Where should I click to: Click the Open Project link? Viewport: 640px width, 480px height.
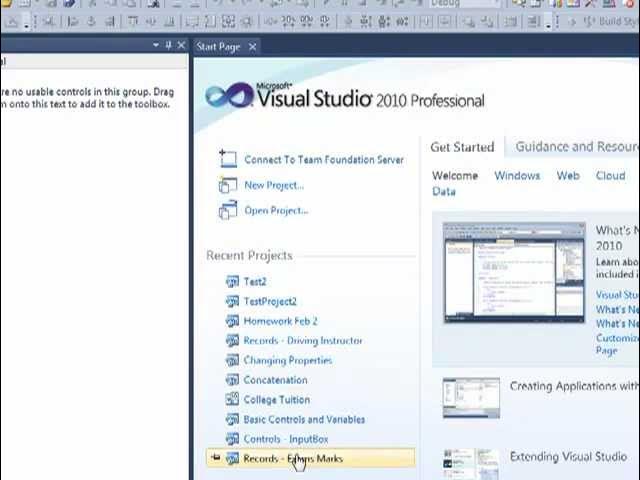pos(276,211)
